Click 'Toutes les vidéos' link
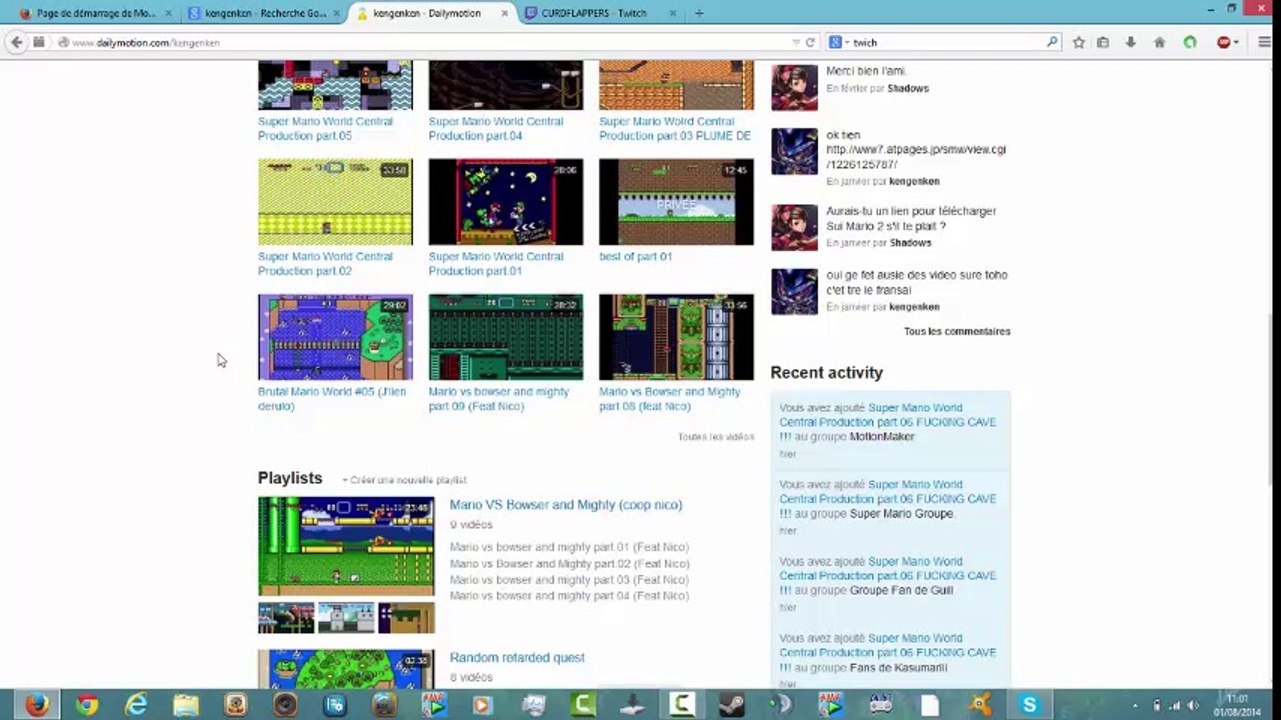Image resolution: width=1281 pixels, height=720 pixels. pyautogui.click(x=716, y=437)
